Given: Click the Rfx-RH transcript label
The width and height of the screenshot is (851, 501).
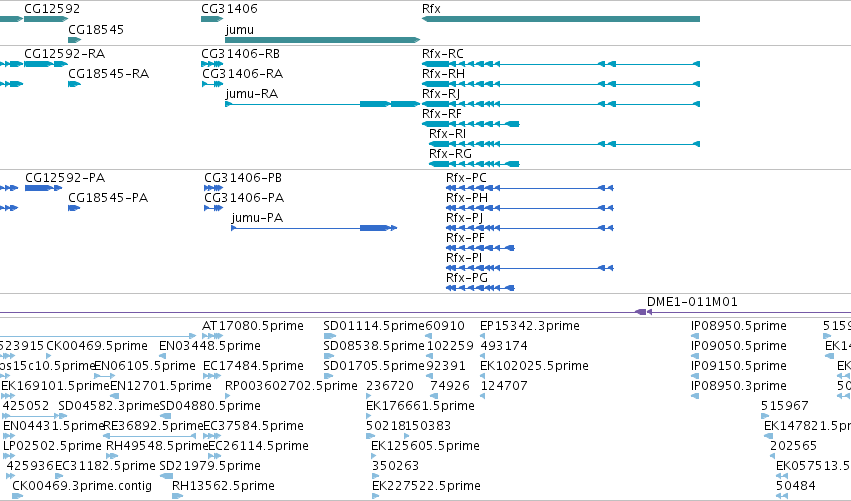Looking at the screenshot, I should [x=443, y=74].
